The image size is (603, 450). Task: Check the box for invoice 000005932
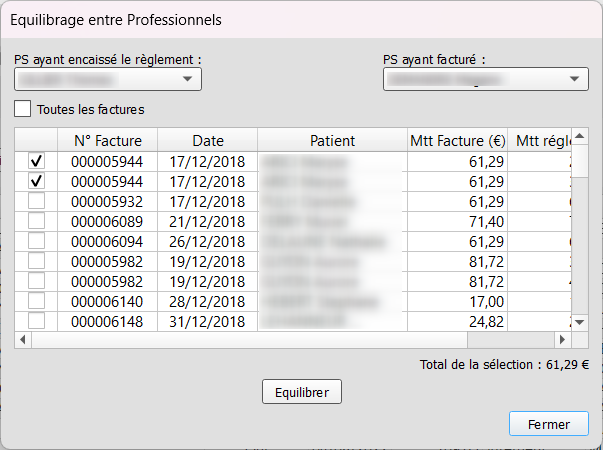37,201
